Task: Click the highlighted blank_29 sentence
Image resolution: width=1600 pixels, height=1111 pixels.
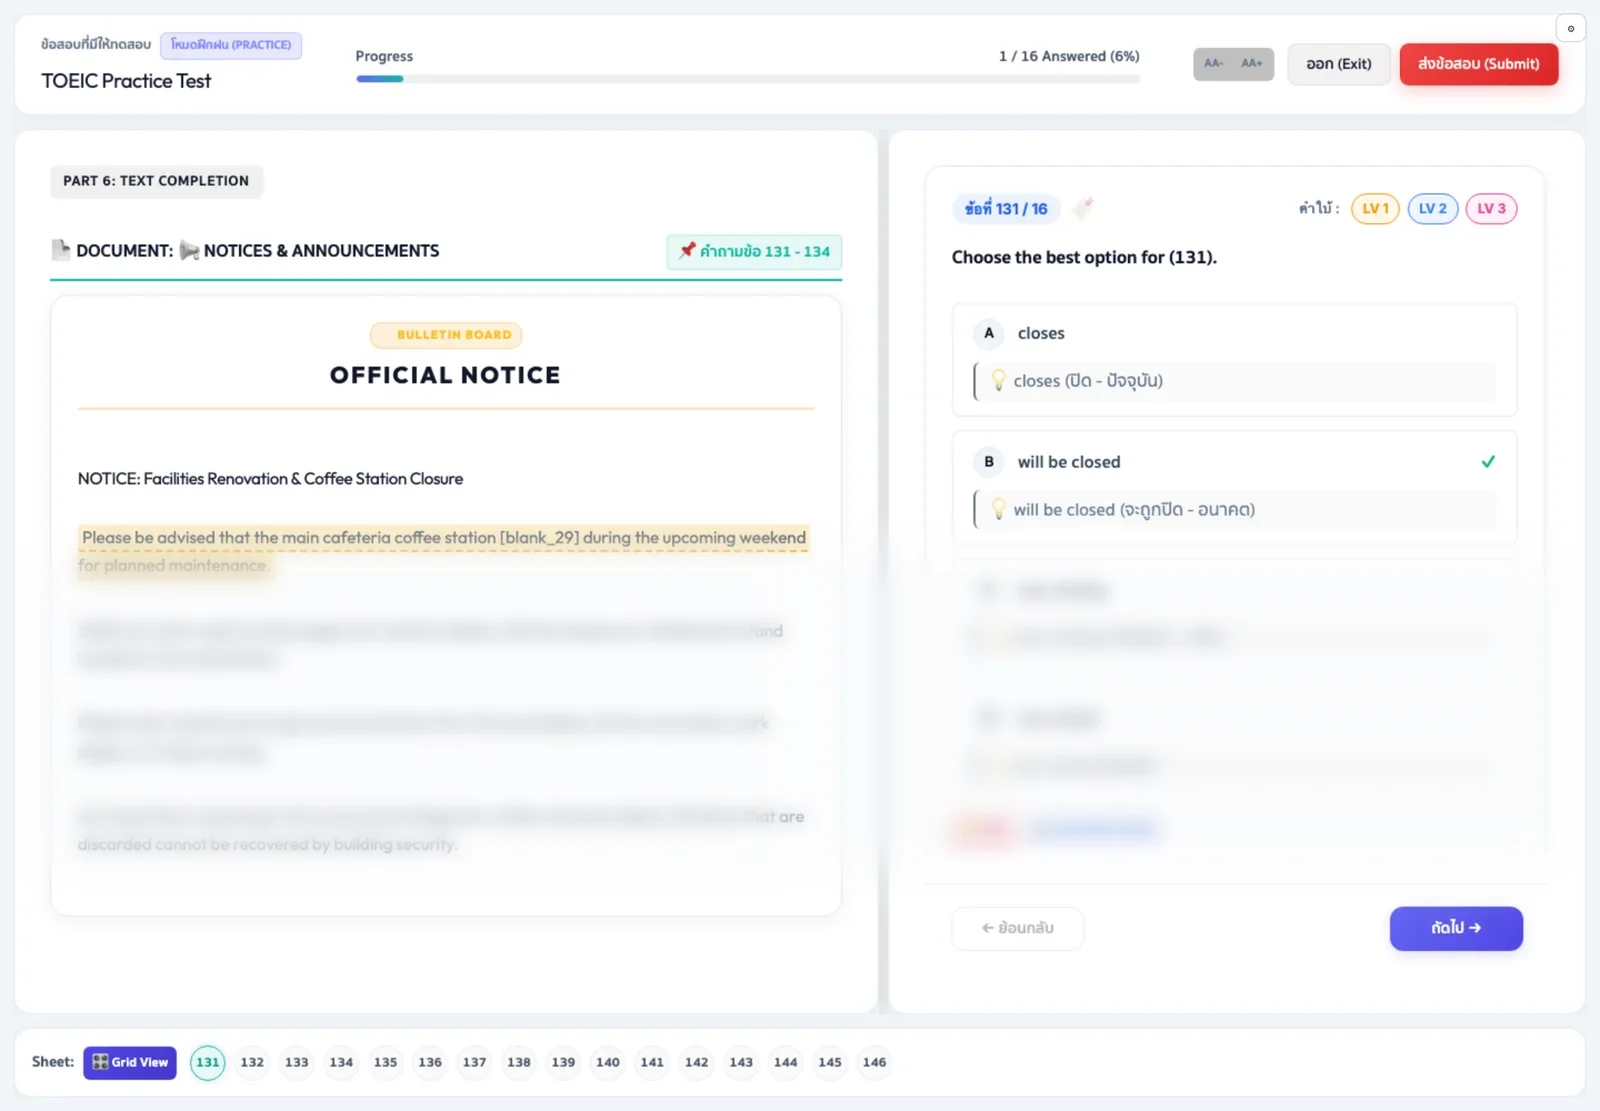Action: [443, 552]
